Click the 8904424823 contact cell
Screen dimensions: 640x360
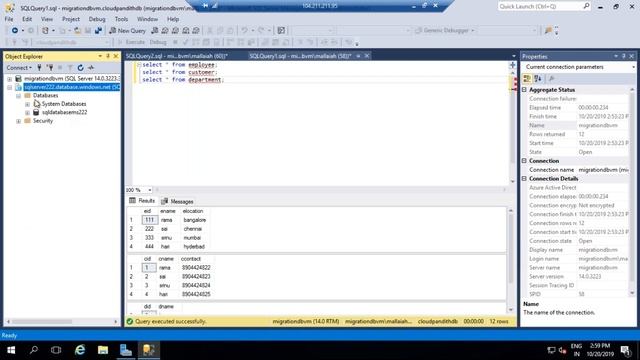point(196,277)
